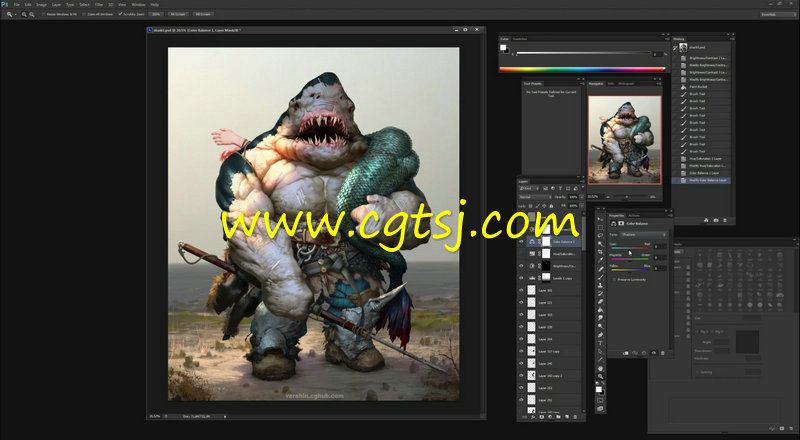Open the History panel flyout menu
800x440 pixels.
point(731,39)
